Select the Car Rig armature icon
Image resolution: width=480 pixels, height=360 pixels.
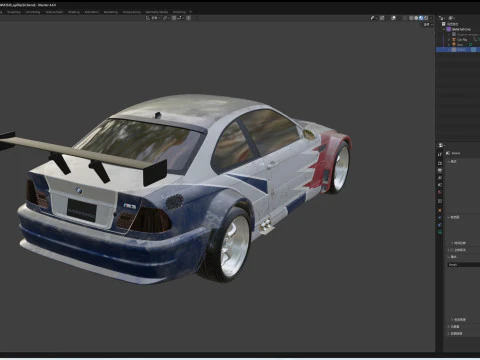(x=454, y=39)
